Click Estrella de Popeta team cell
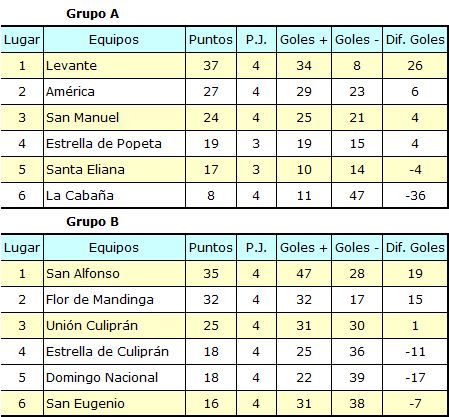 tap(114, 144)
